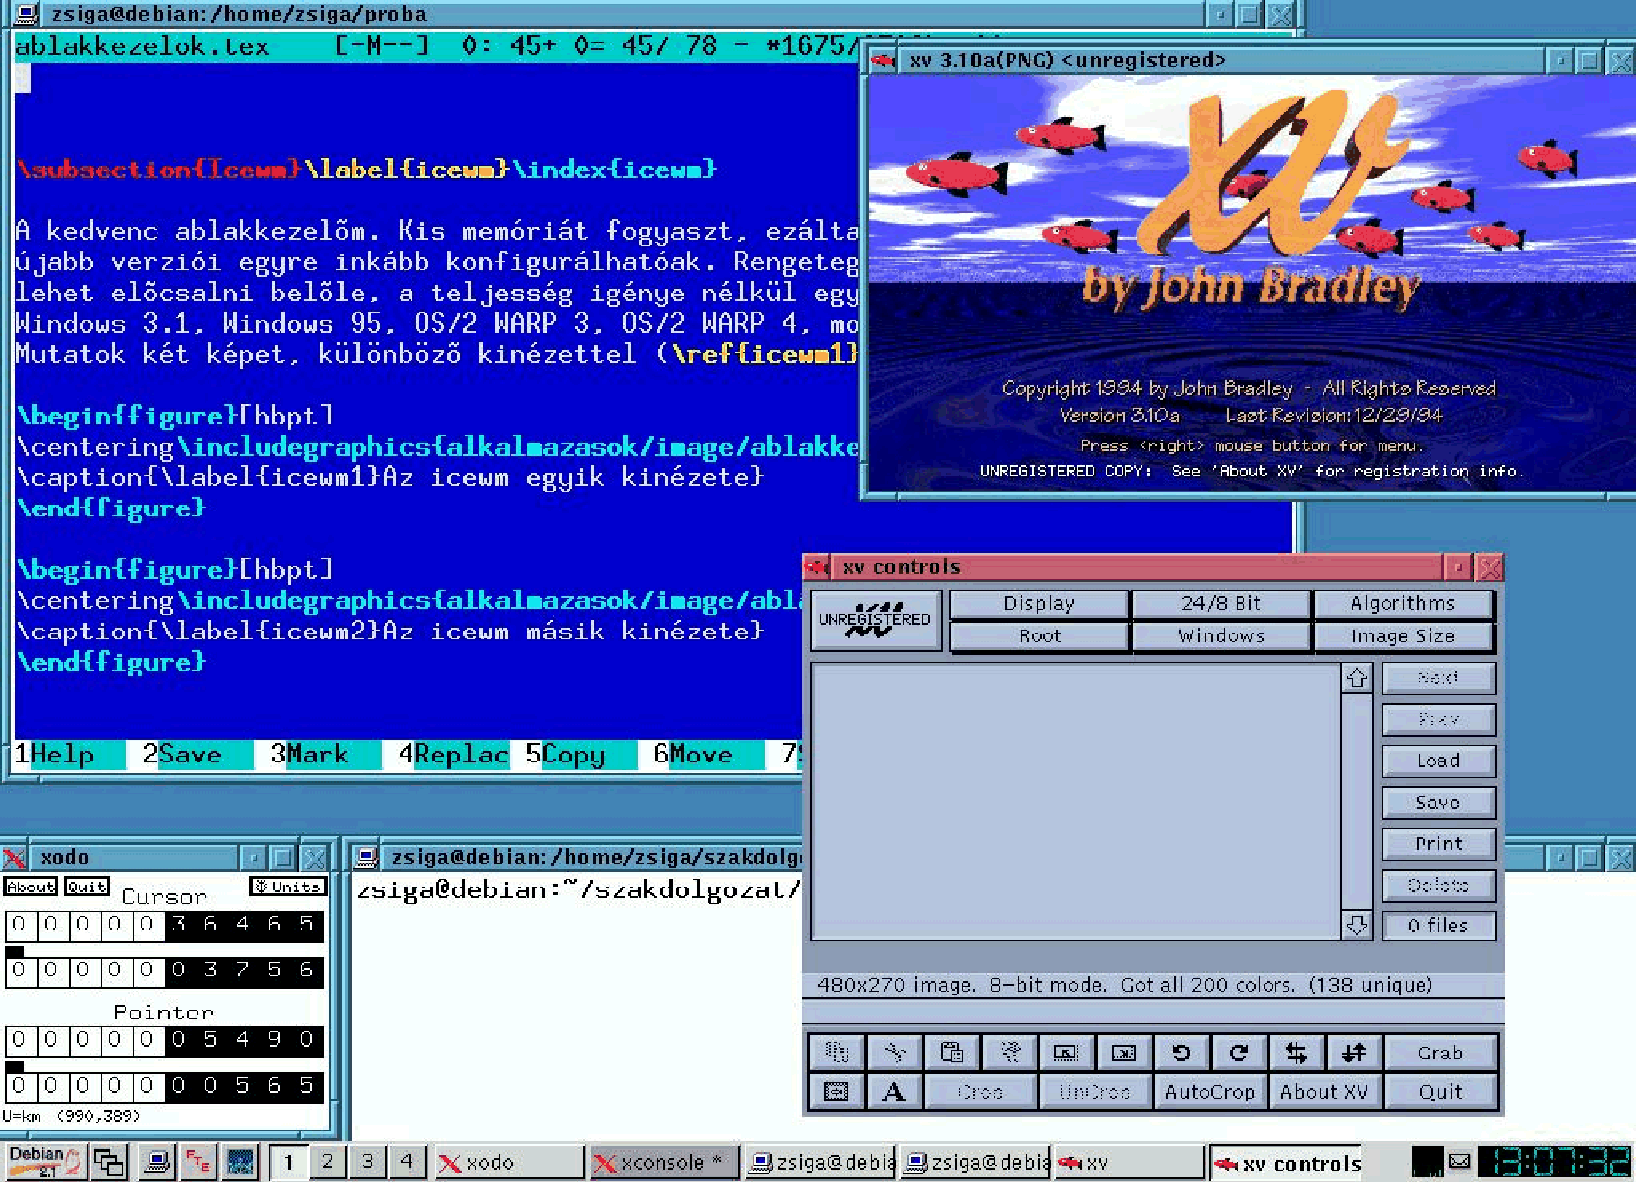Click the xv splash image with fish

tap(1251, 283)
